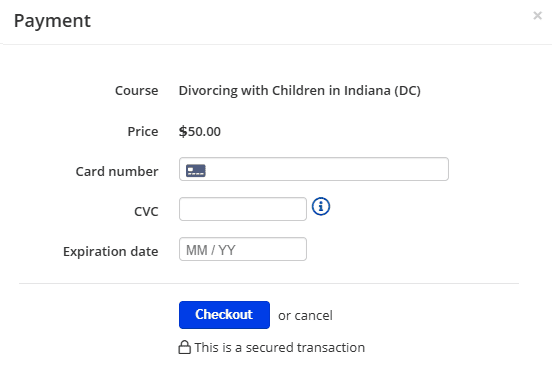Click the Card number label
The image size is (552, 390).
pos(117,172)
